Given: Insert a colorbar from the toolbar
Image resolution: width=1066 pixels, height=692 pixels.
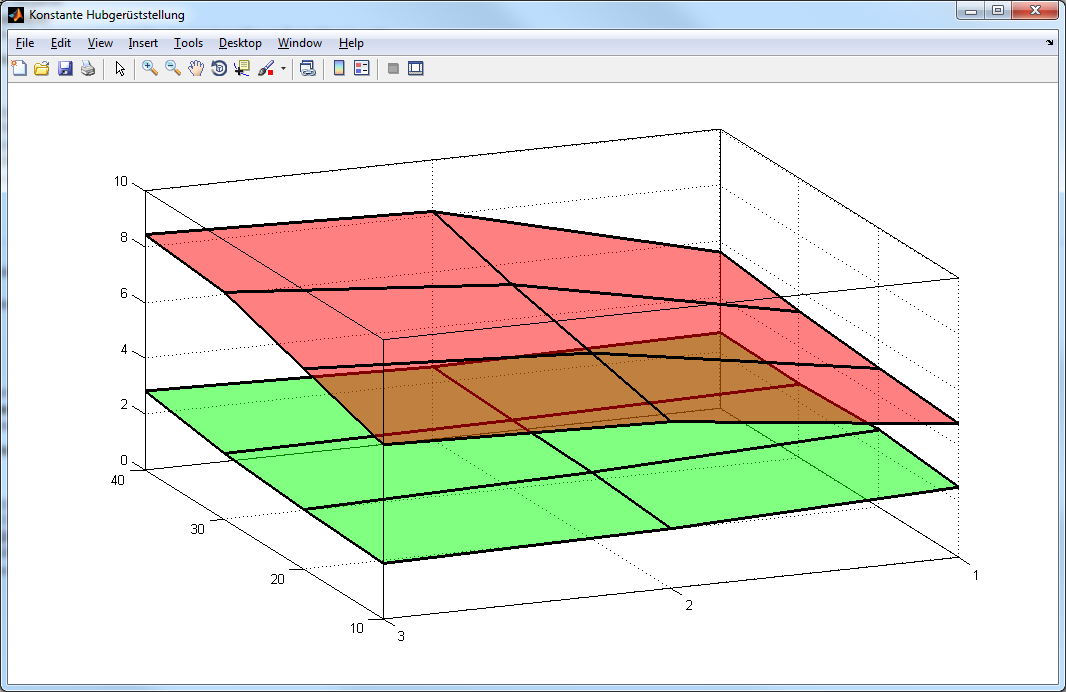Looking at the screenshot, I should coord(339,69).
